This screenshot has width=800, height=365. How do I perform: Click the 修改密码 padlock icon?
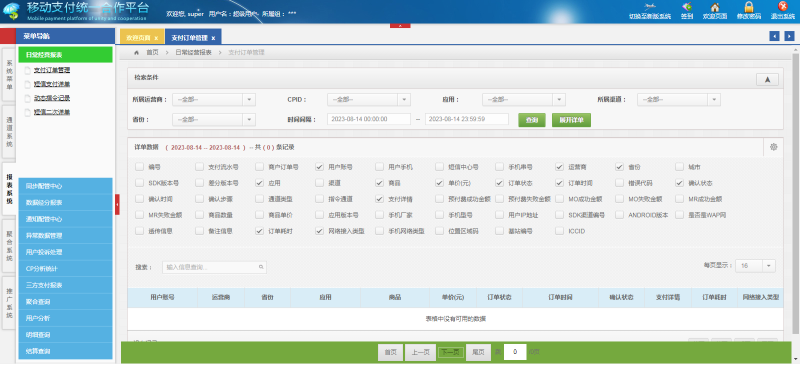click(748, 7)
